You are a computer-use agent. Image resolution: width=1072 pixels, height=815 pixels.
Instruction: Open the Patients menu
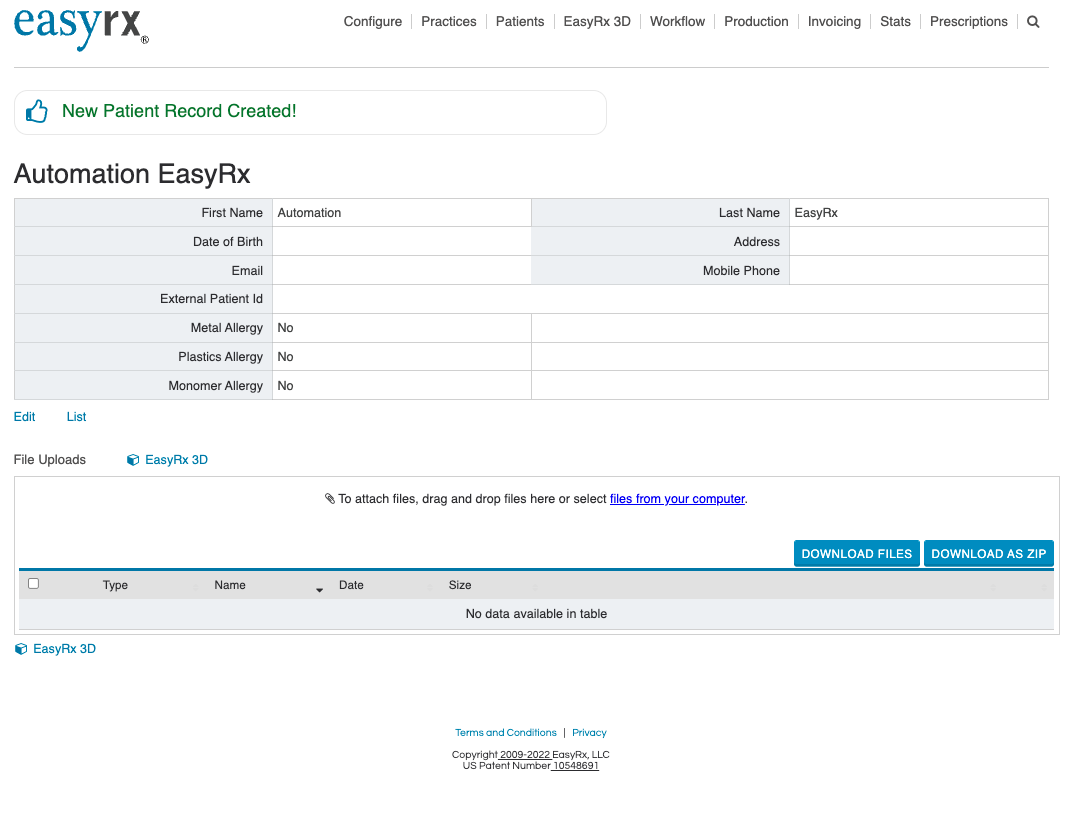(x=520, y=22)
